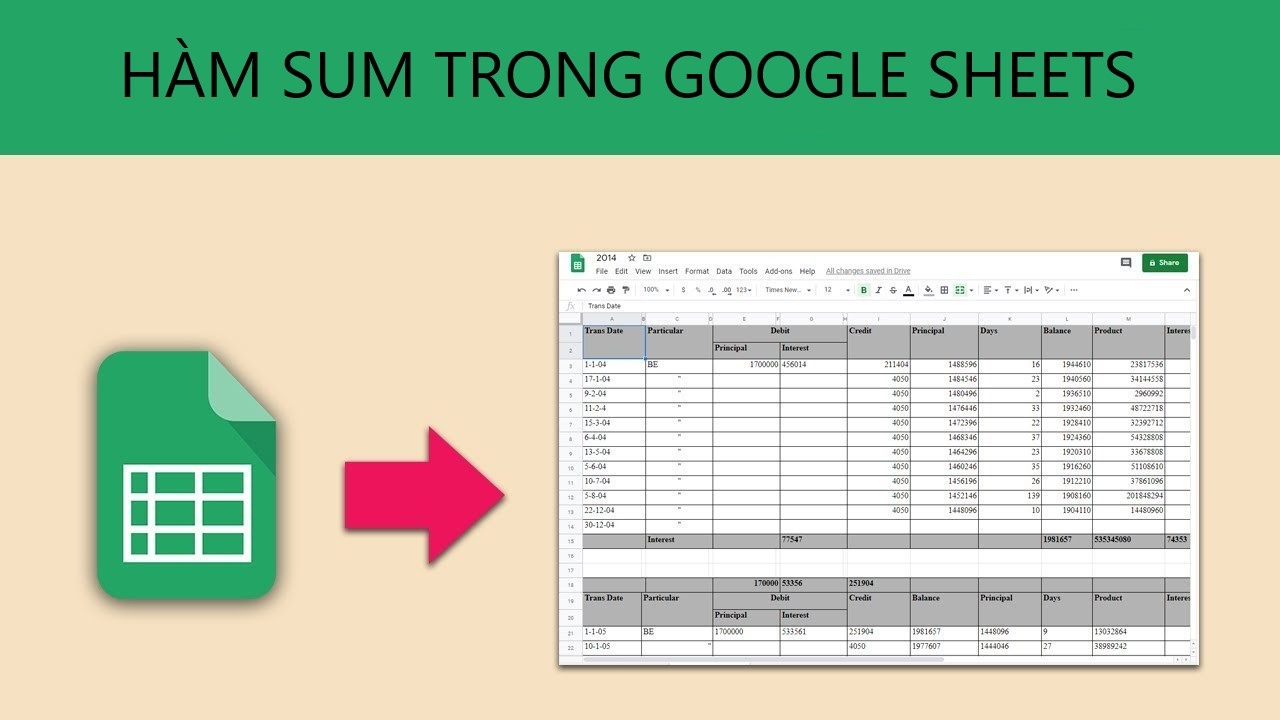
Task: Open the Tools menu
Action: 748,271
